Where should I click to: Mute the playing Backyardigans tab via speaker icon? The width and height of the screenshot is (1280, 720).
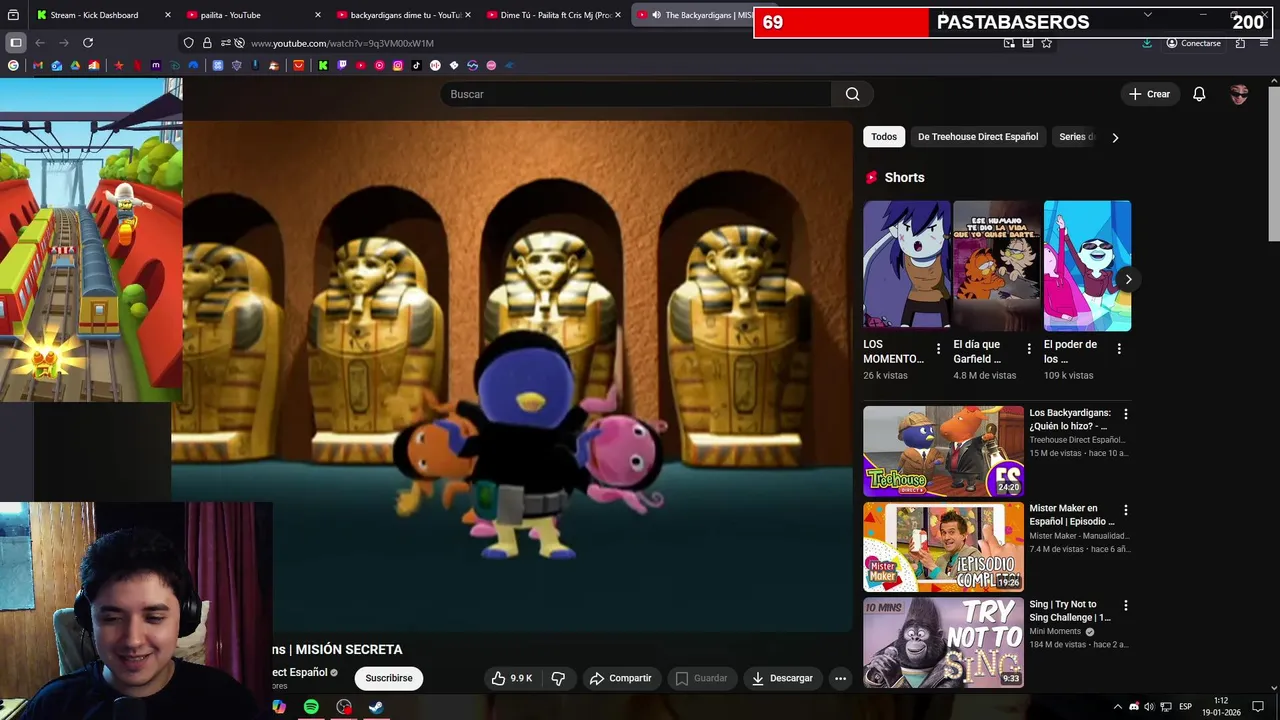tap(656, 15)
